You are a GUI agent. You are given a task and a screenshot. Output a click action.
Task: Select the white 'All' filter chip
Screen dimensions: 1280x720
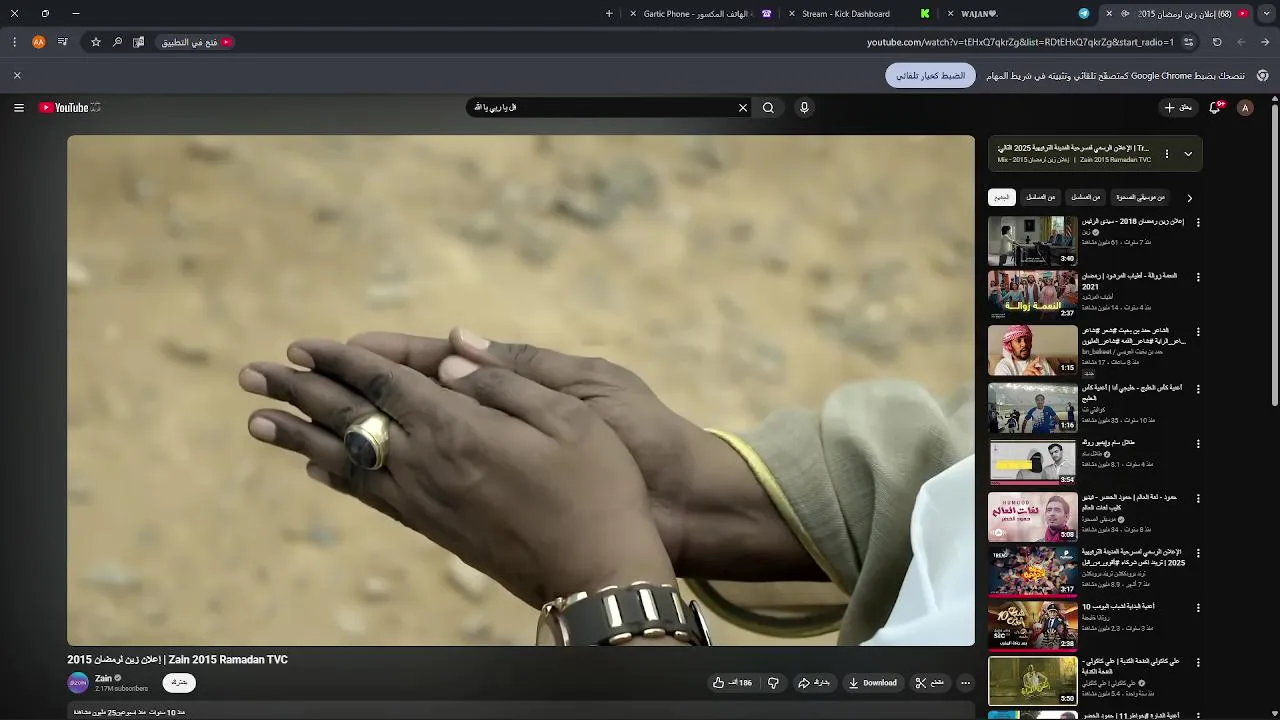[x=1002, y=197]
